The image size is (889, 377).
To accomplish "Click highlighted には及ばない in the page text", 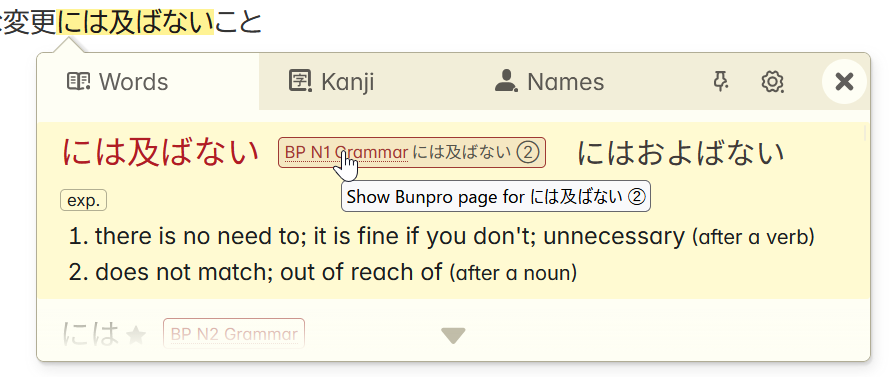I will (x=135, y=22).
